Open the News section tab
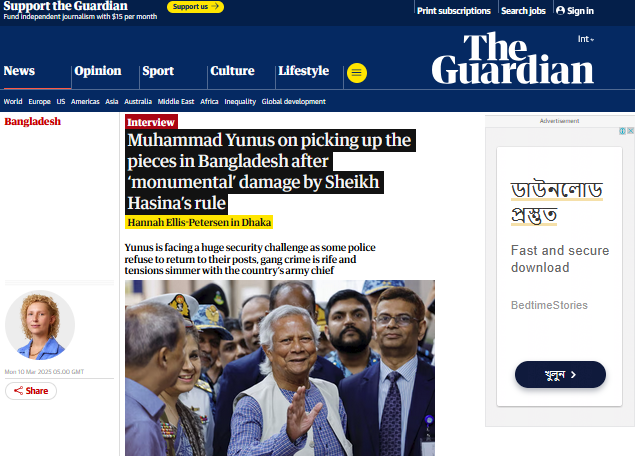 pyautogui.click(x=19, y=71)
